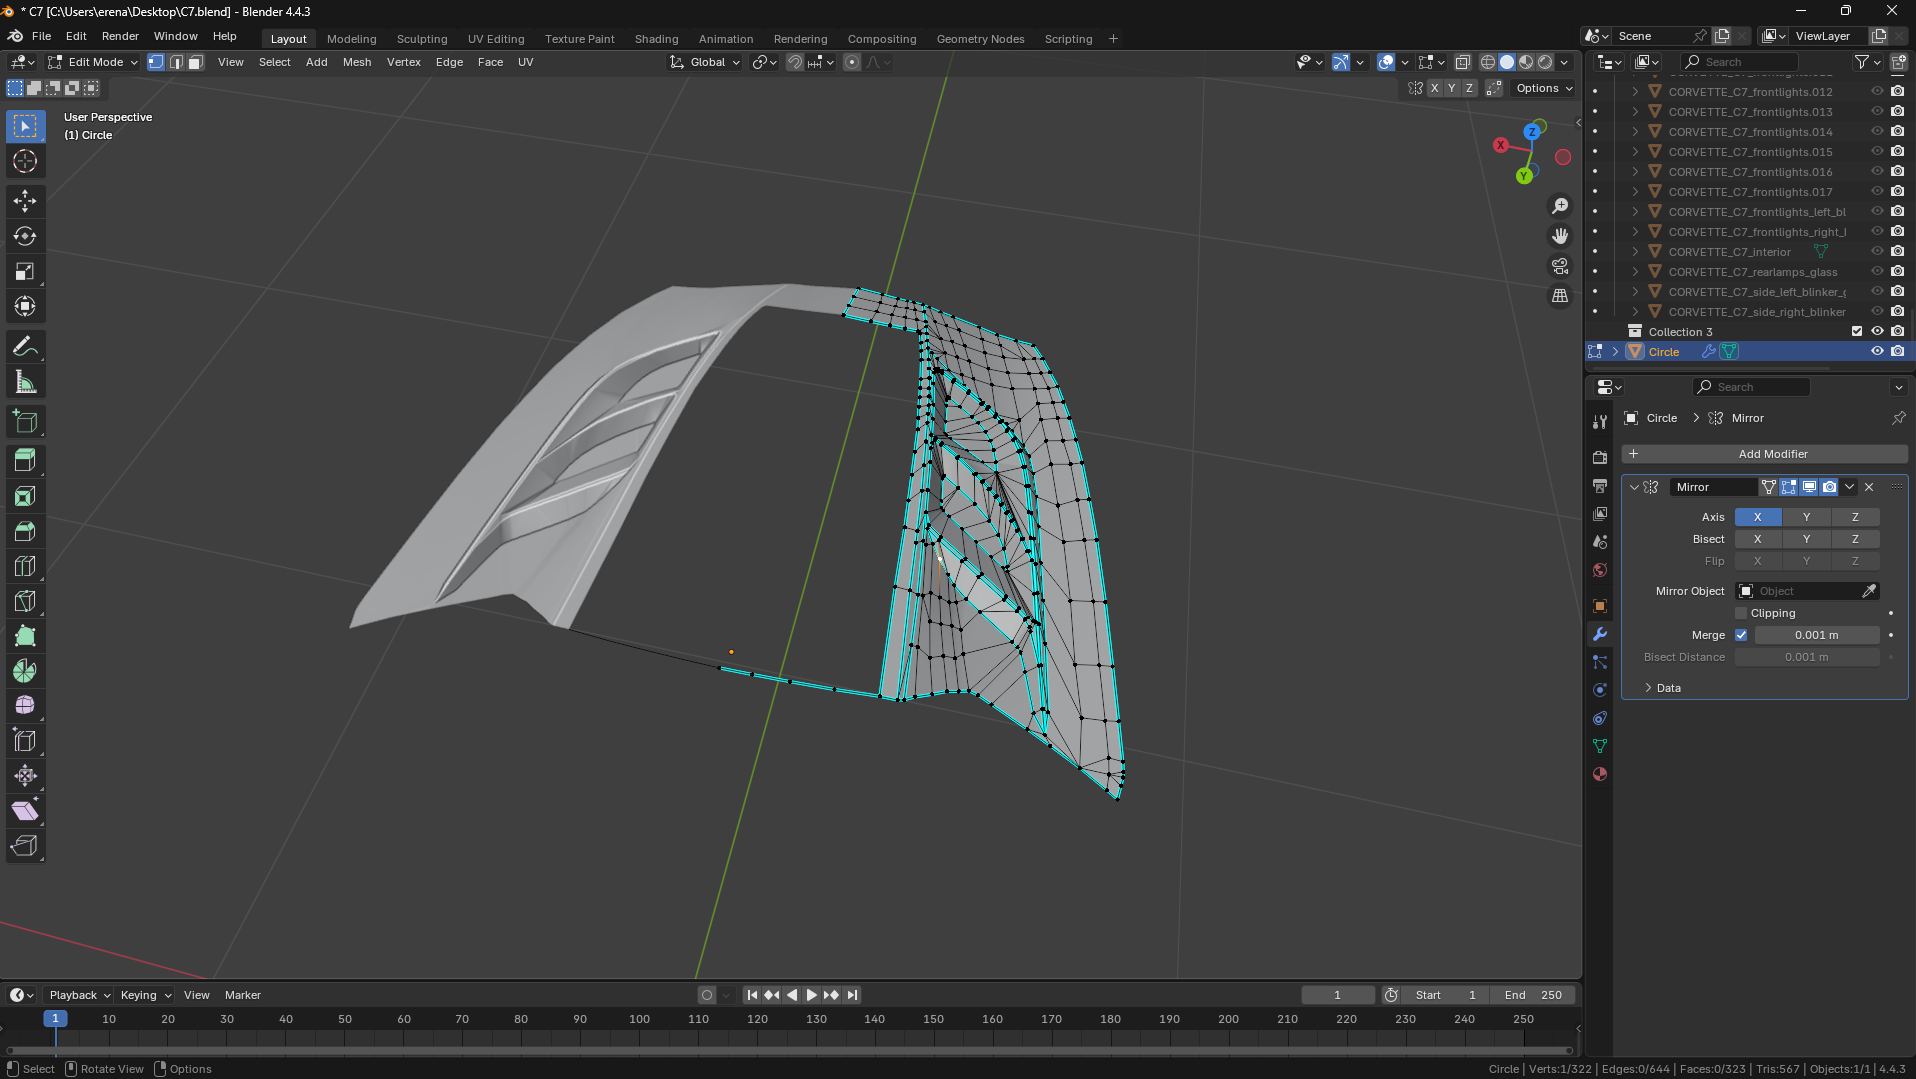Switch to the Sculpting workspace tab
This screenshot has width=1916, height=1079.
tap(421, 39)
